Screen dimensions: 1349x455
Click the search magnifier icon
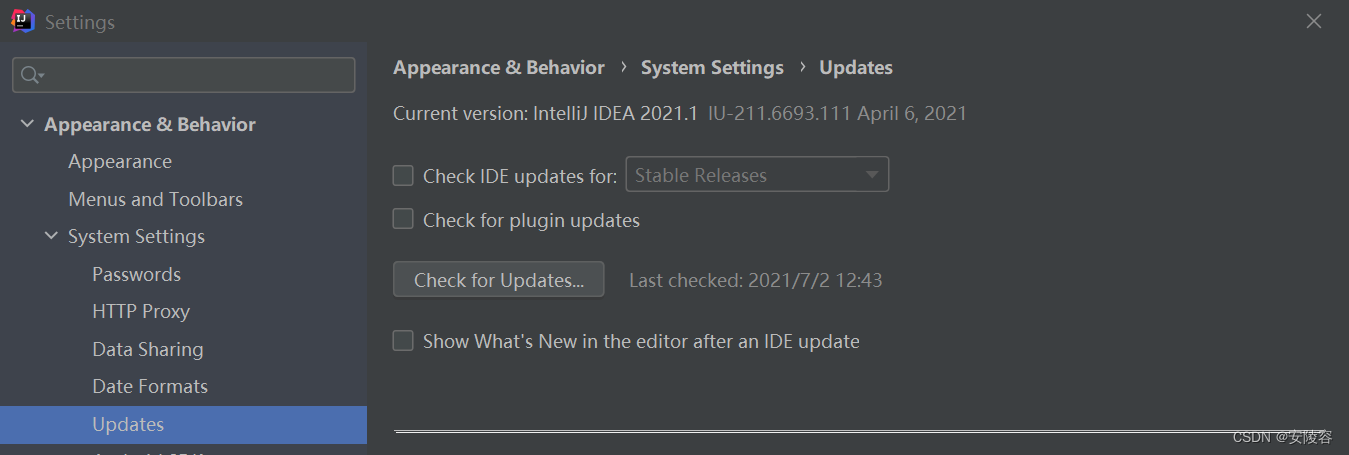point(31,75)
